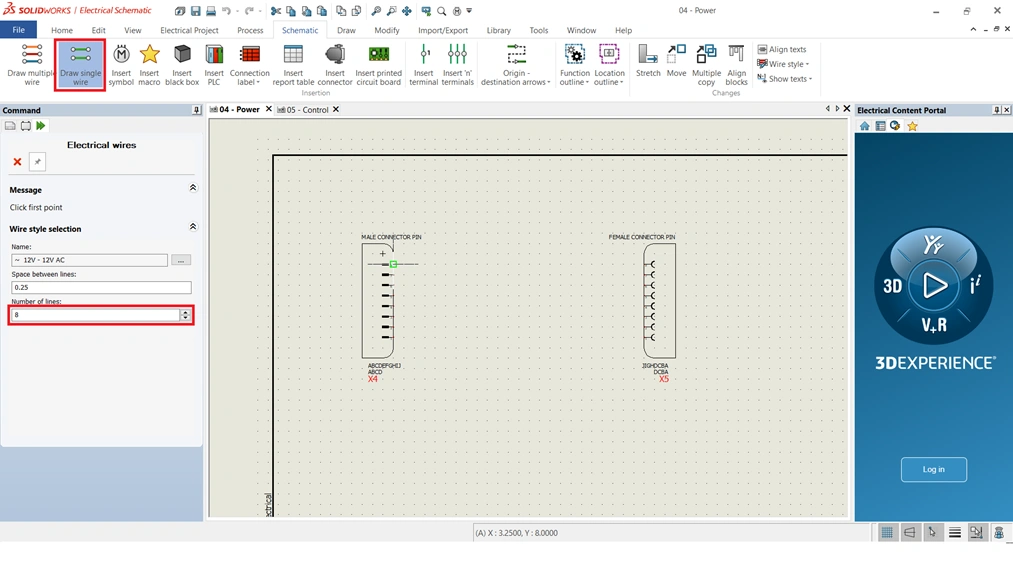Click the wire style browse "..." button
The image size is (1013, 569).
181,260
